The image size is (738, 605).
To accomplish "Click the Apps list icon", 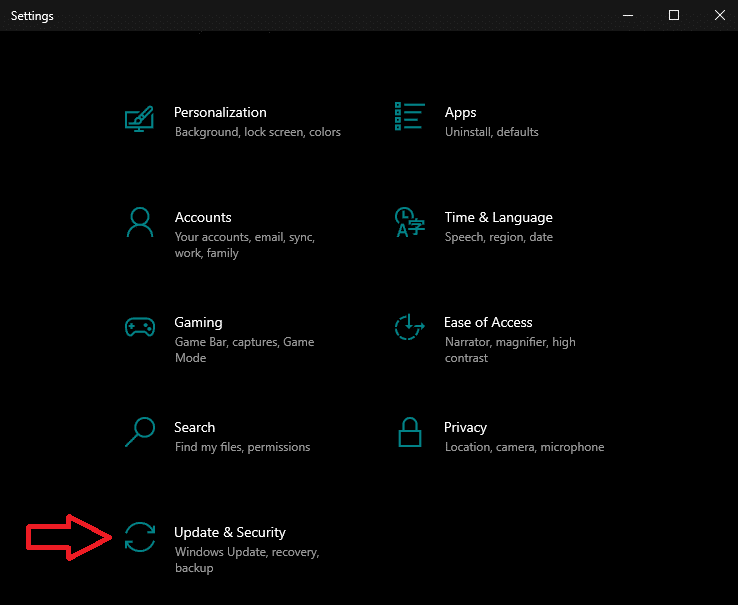I will tap(410, 116).
